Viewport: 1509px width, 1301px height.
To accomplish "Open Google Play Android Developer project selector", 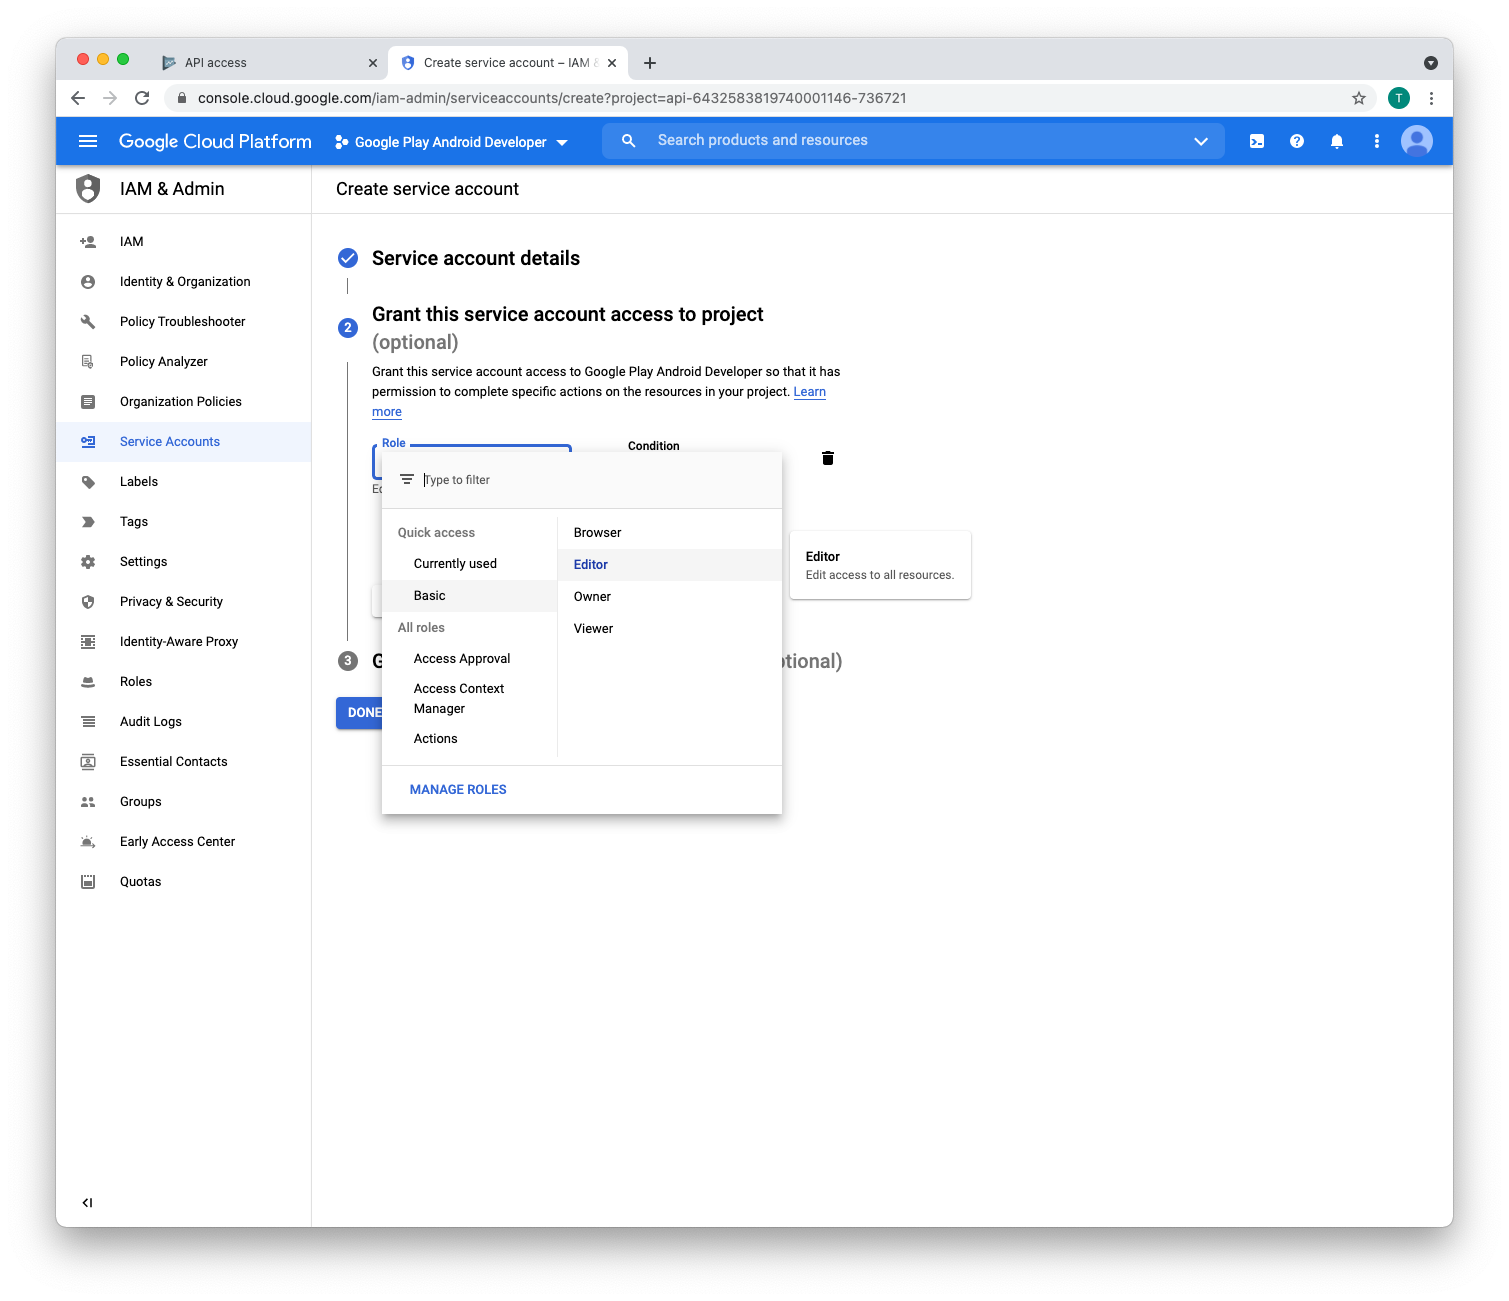I will pyautogui.click(x=452, y=142).
